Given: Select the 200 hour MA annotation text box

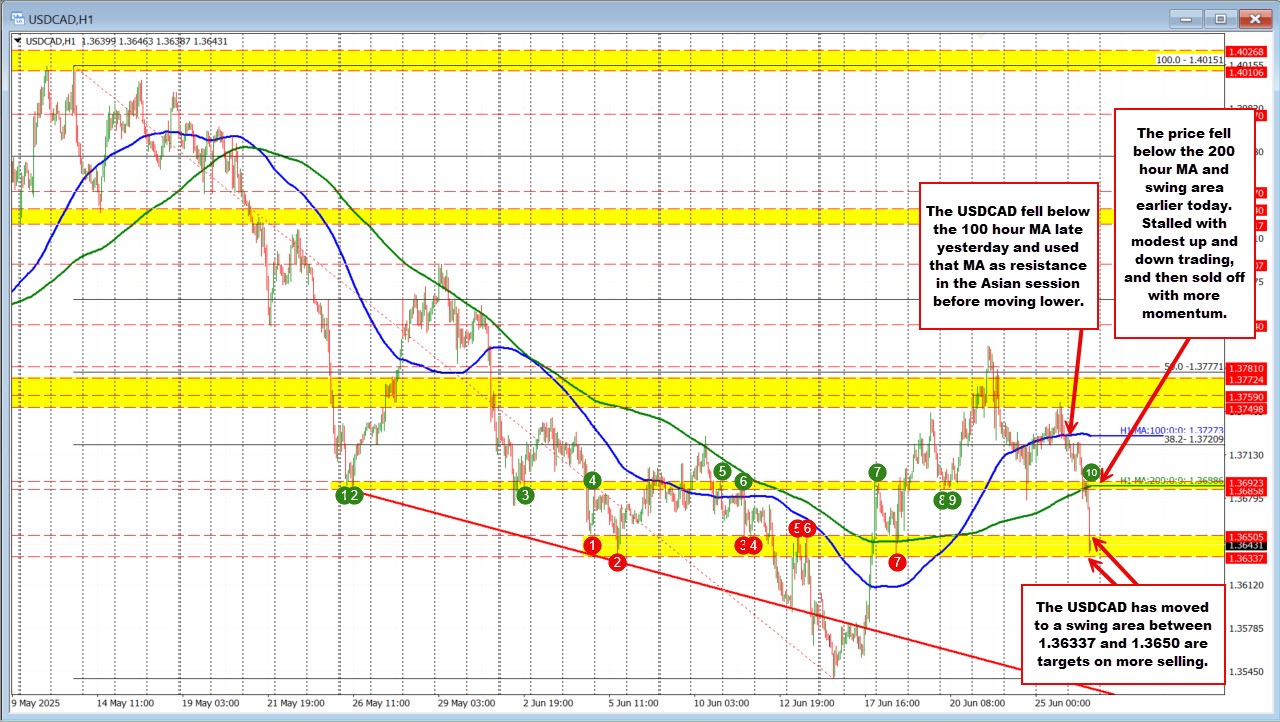Looking at the screenshot, I should click(x=1184, y=223).
